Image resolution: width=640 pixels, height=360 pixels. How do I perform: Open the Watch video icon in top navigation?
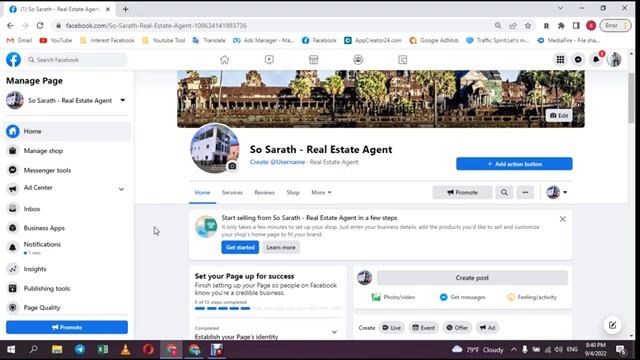click(269, 60)
